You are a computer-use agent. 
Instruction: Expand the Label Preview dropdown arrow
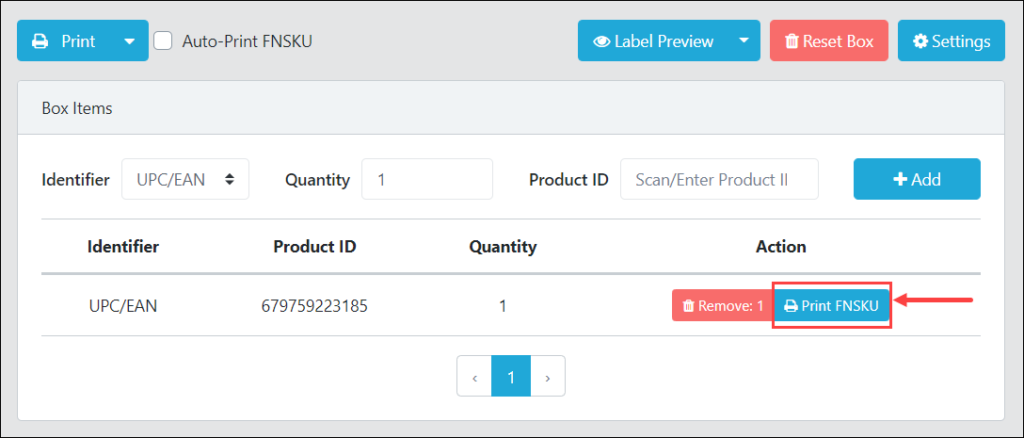(744, 40)
